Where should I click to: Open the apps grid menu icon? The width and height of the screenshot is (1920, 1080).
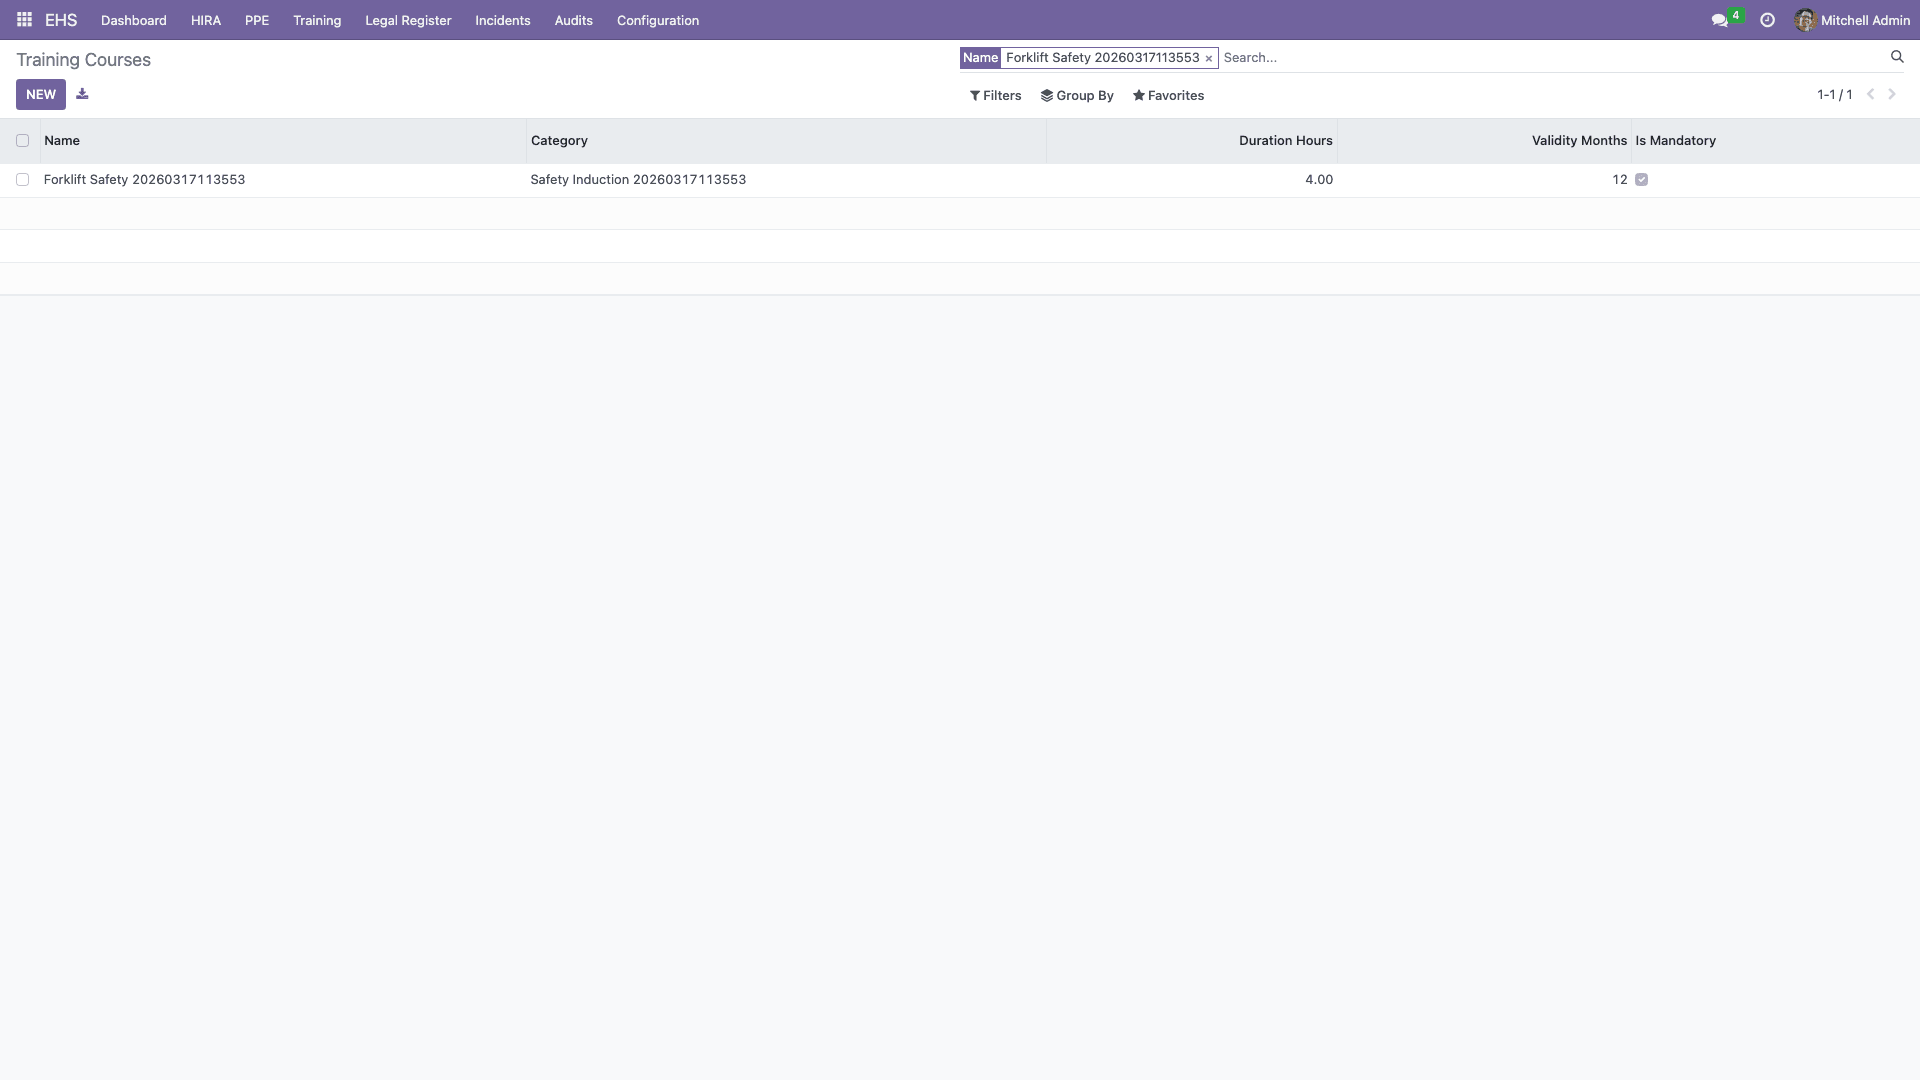[24, 20]
